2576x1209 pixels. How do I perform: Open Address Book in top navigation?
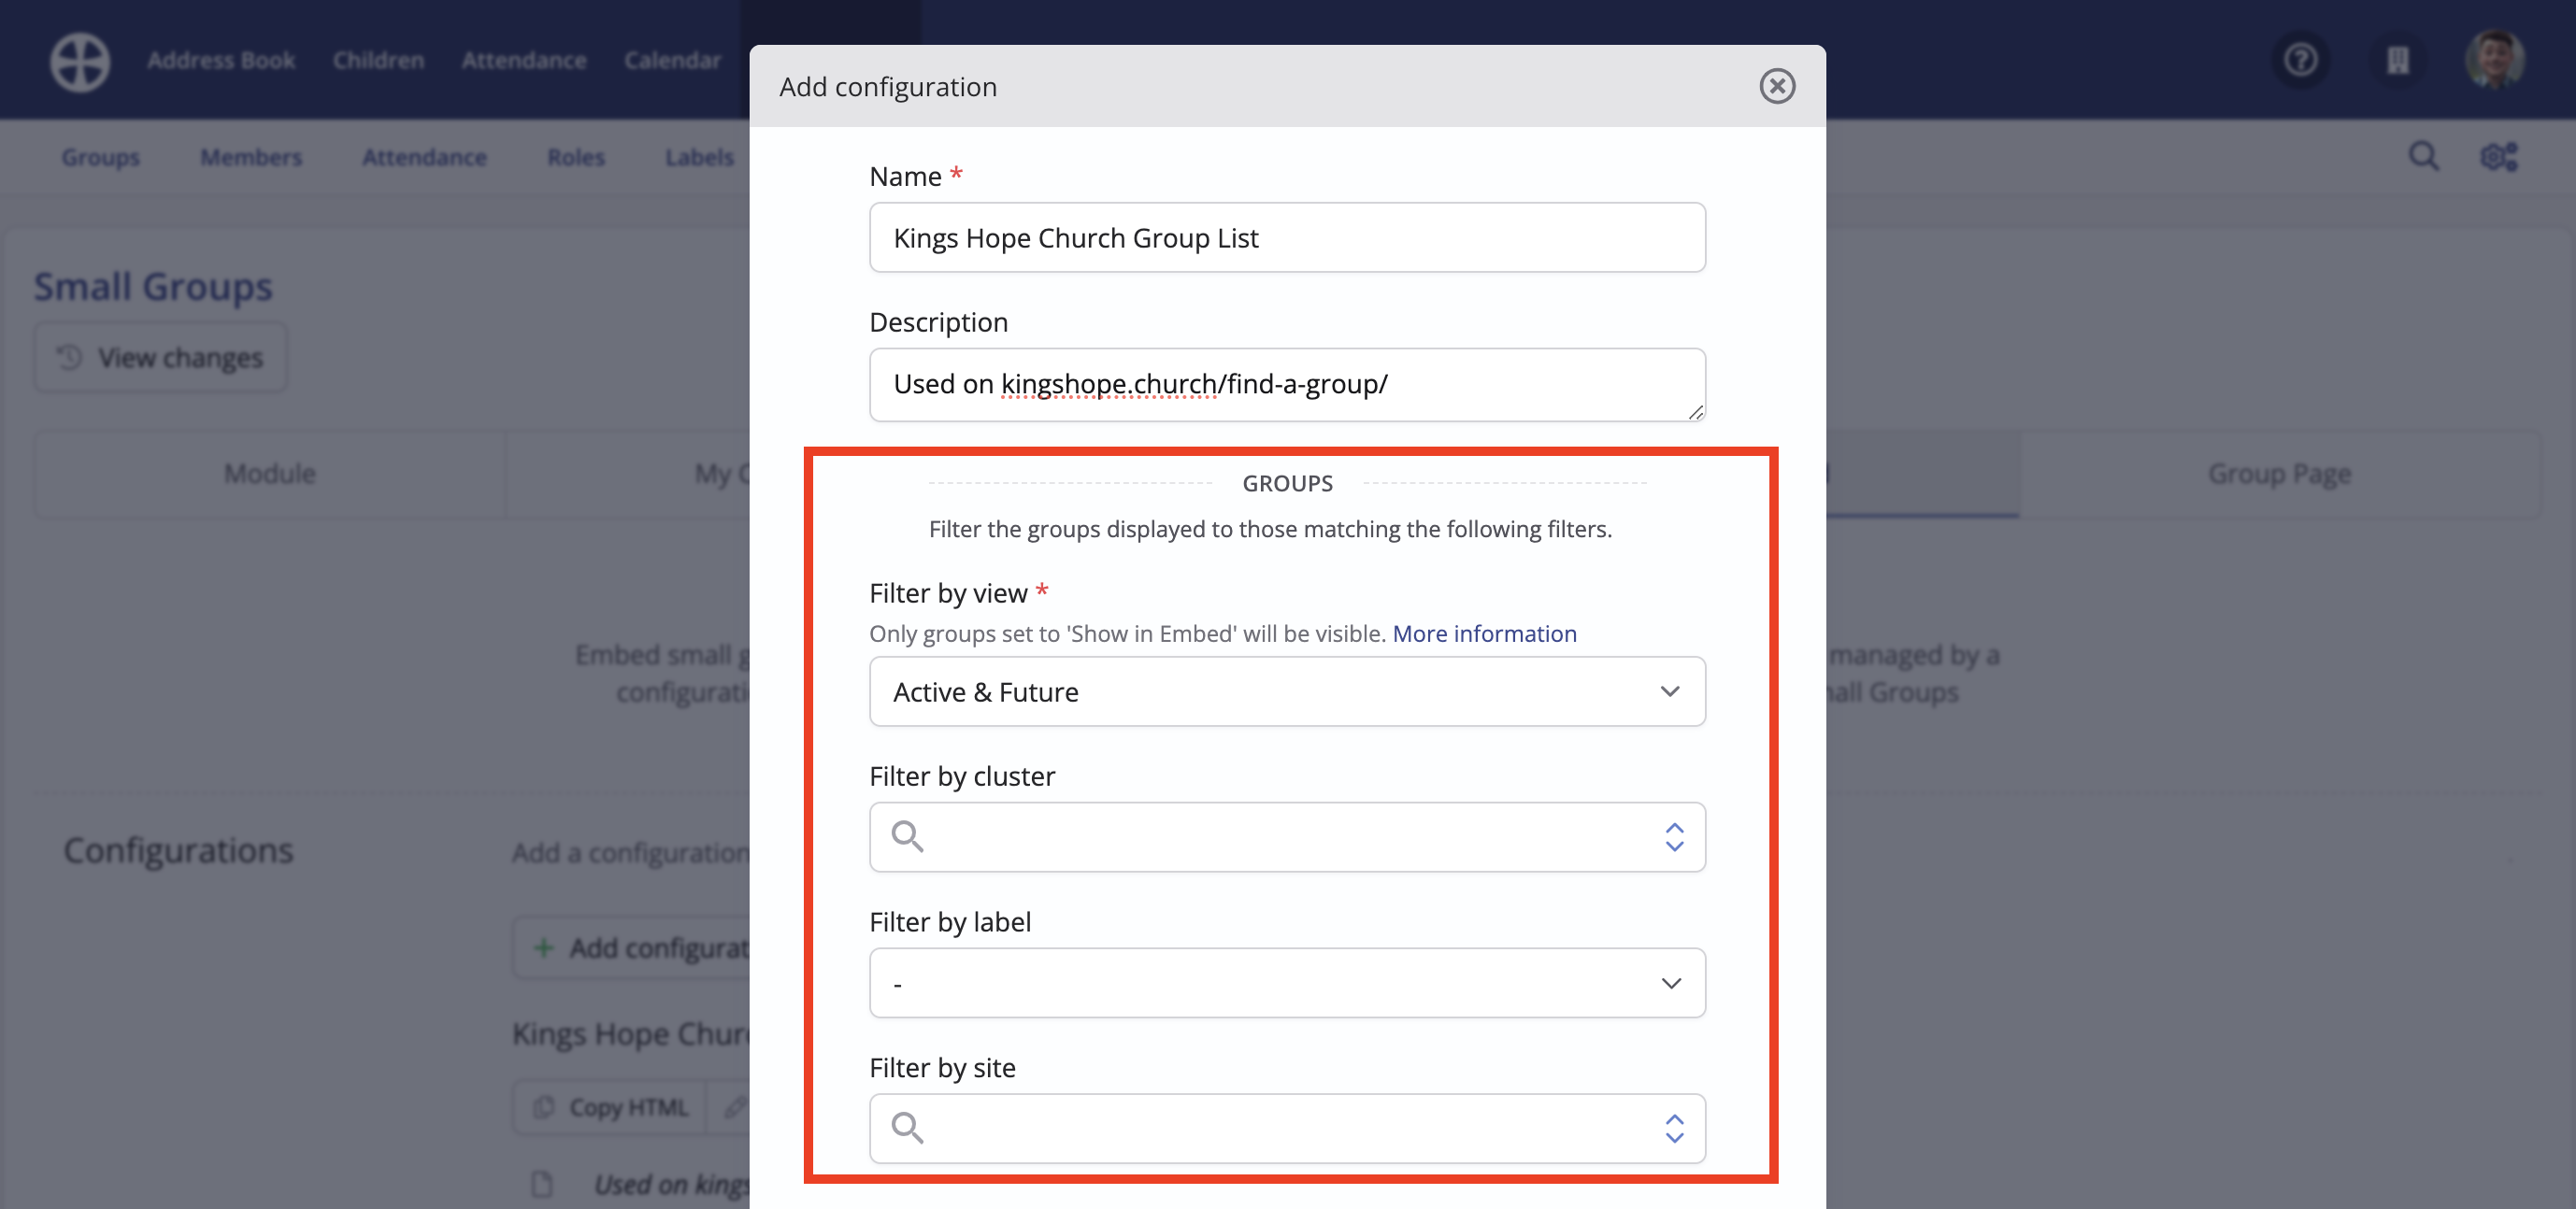(221, 61)
